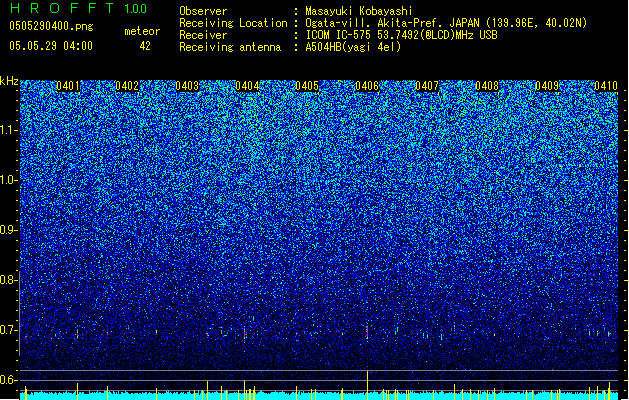Click the 0403 time marker
The width and height of the screenshot is (629, 400).
point(187,86)
